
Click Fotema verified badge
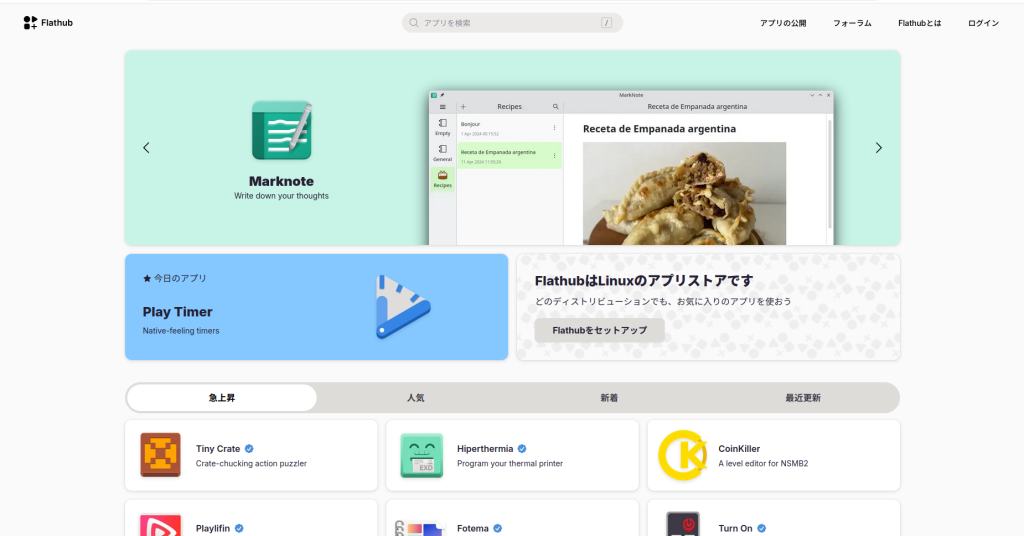(x=498, y=528)
